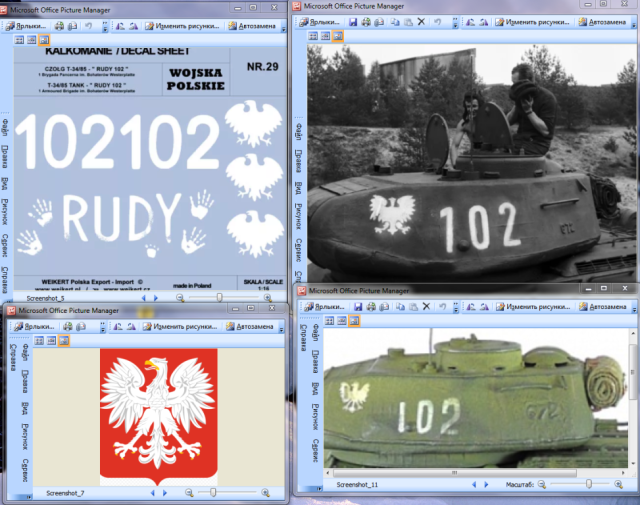This screenshot has width=640, height=505.
Task: Save the picture in the Screenshot_11 window
Action: tap(358, 307)
